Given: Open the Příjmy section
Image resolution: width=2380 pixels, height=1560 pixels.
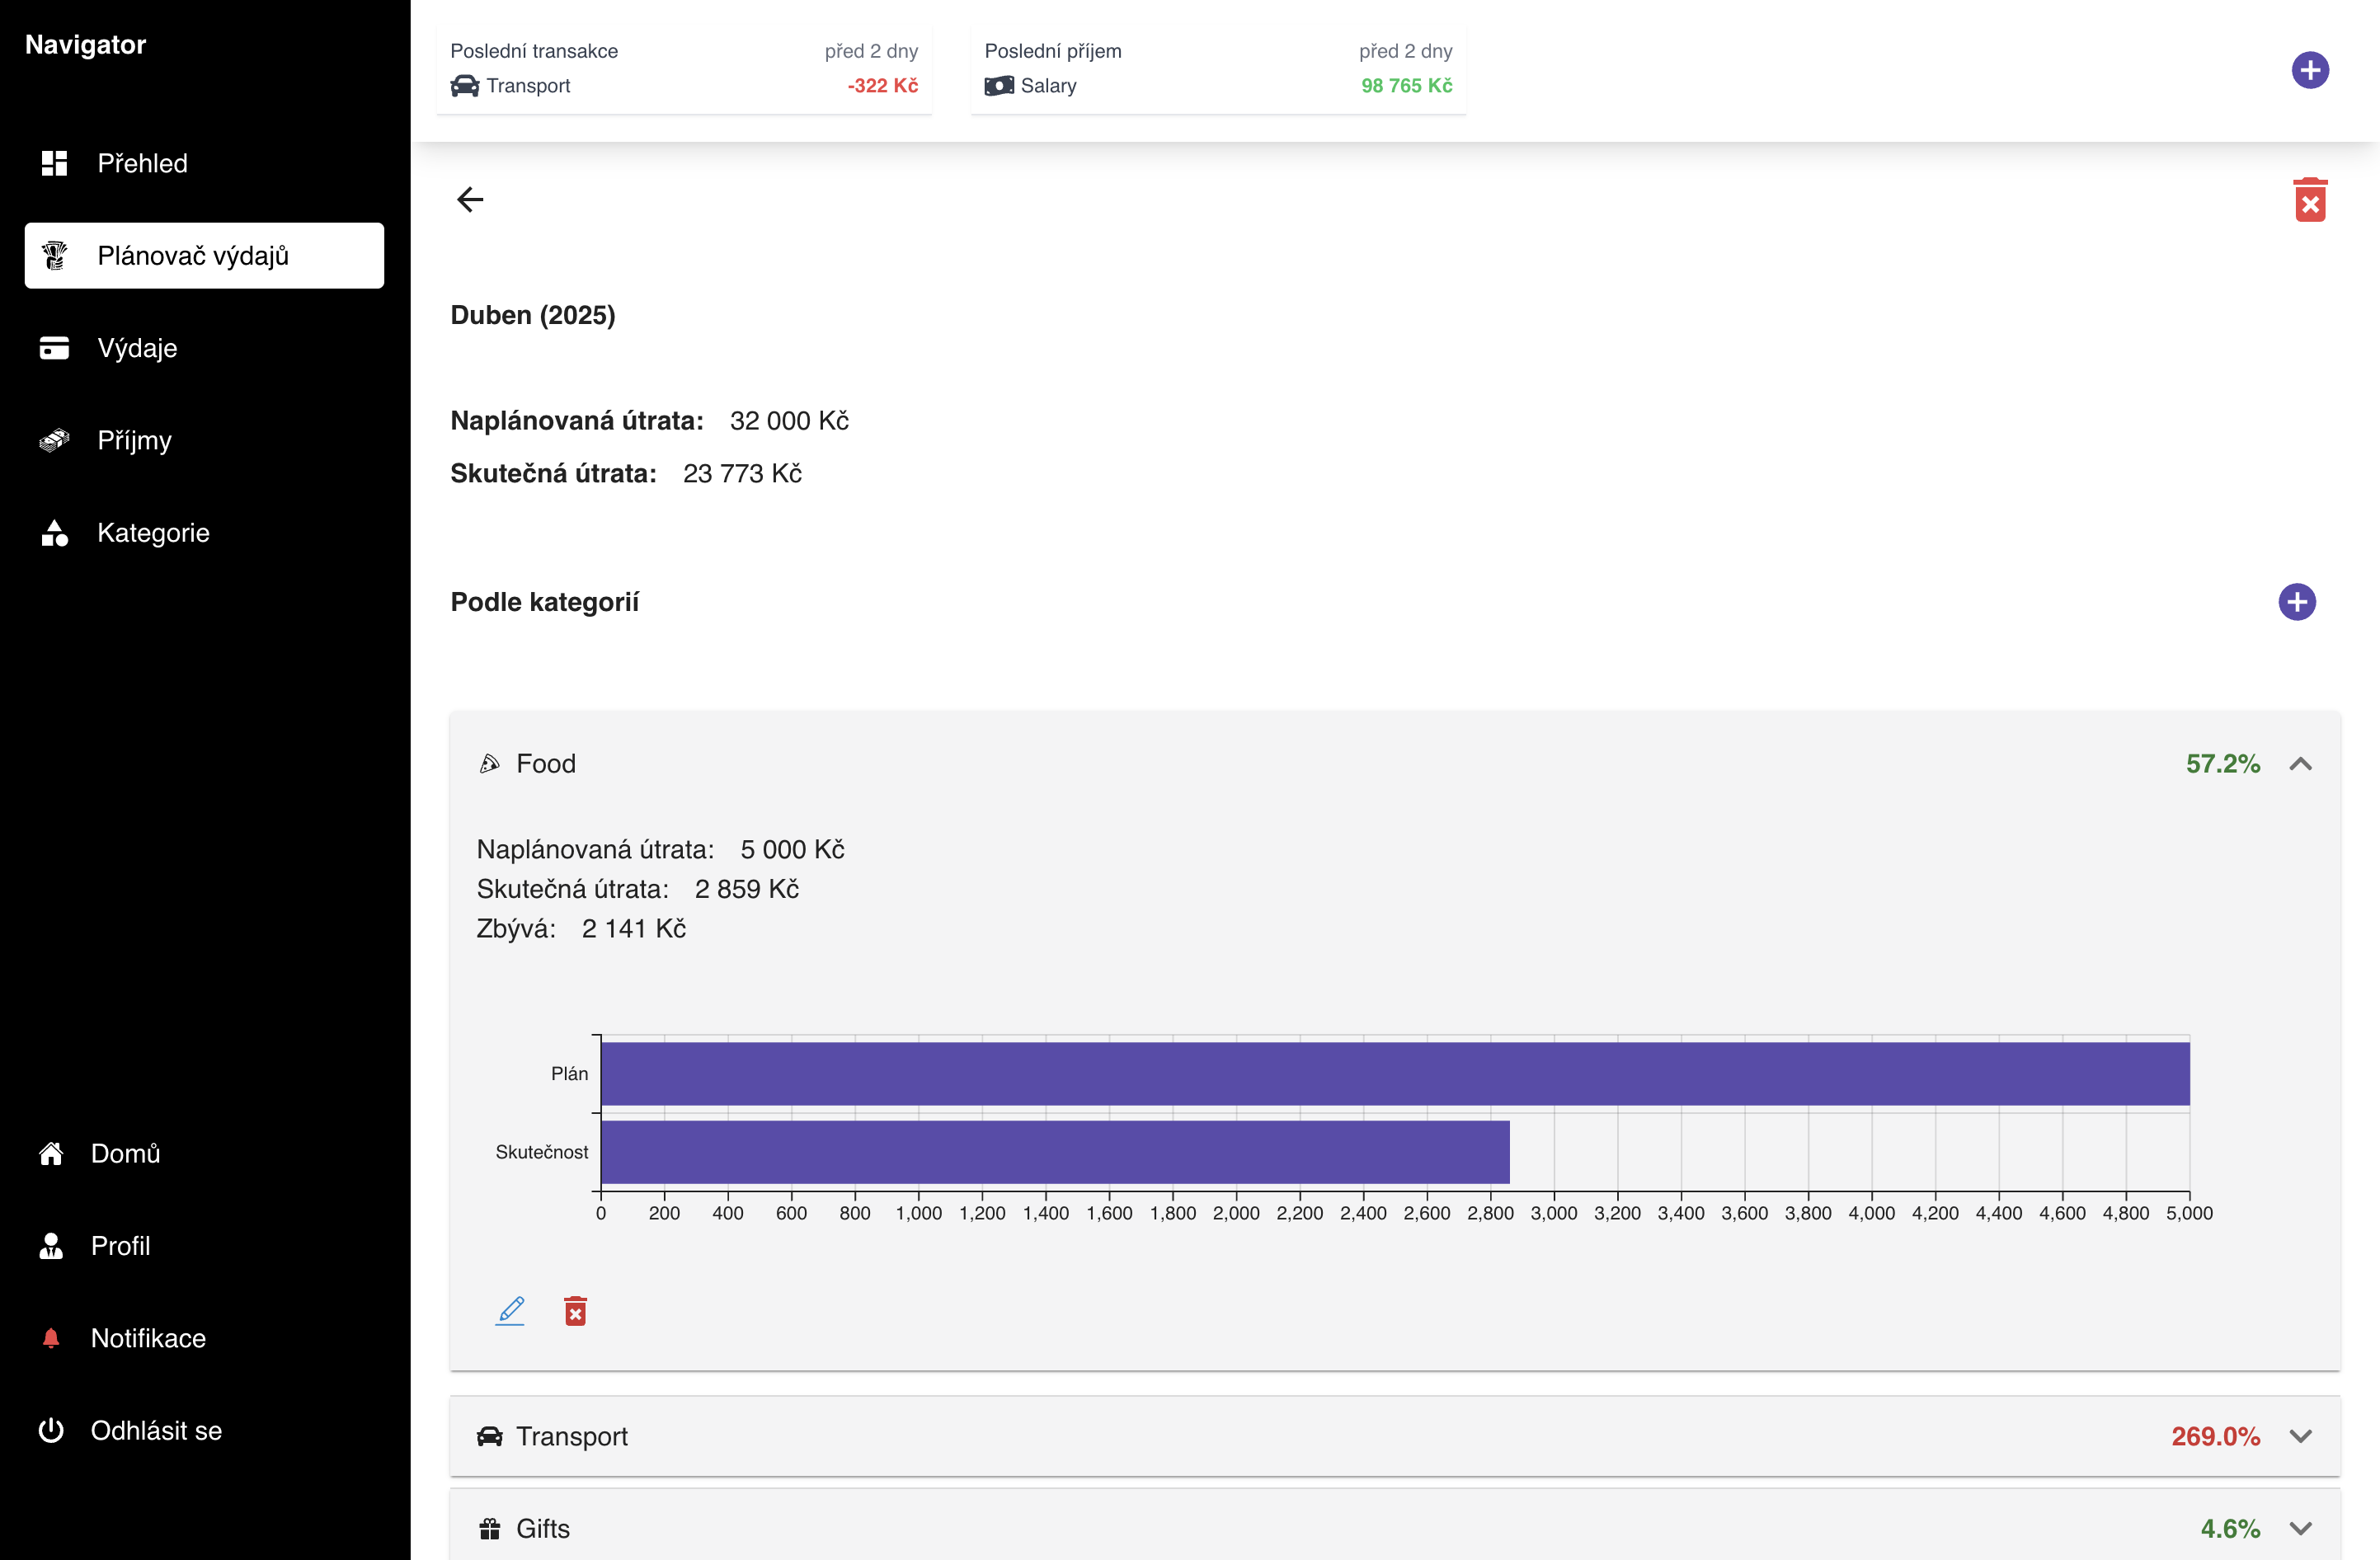Looking at the screenshot, I should click(134, 440).
